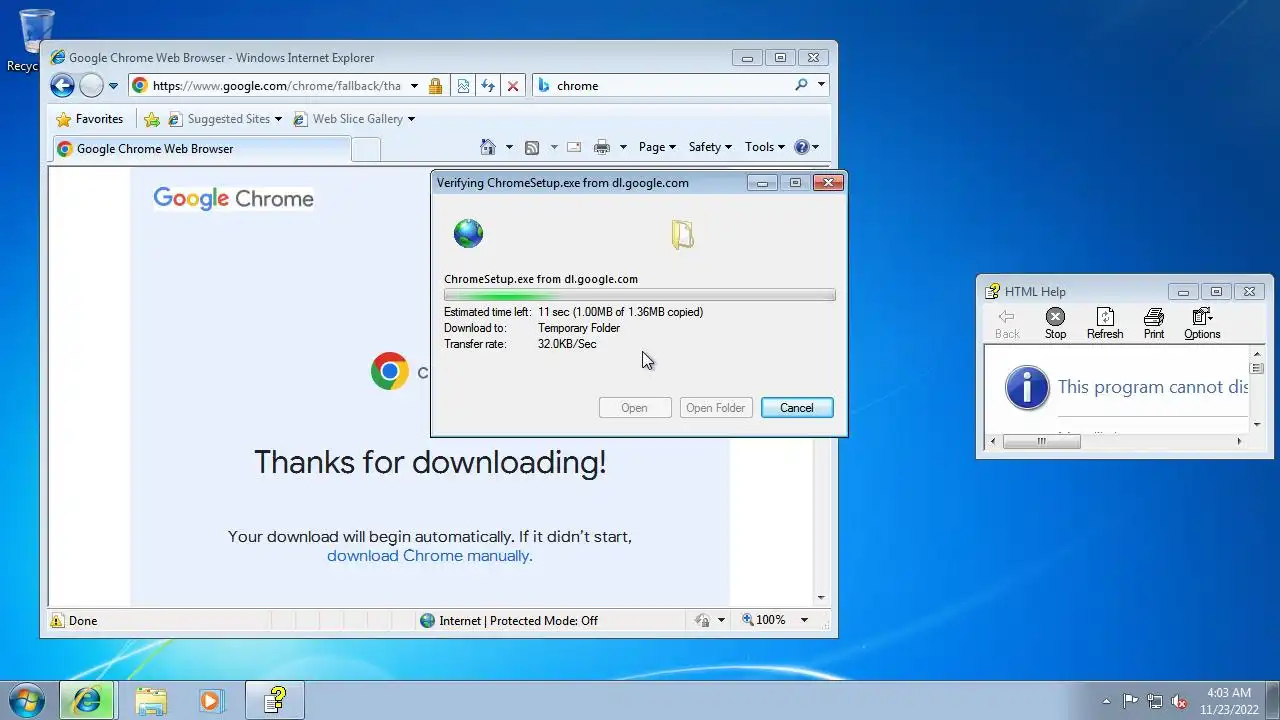Click the RSS Feeds icon in command bar
Image resolution: width=1280 pixels, height=720 pixels.
click(533, 147)
